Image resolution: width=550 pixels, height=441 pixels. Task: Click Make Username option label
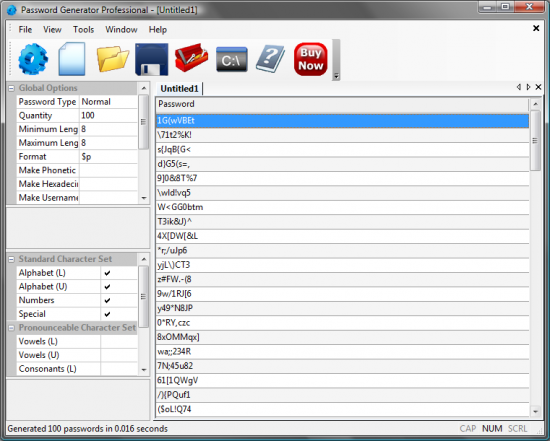[x=48, y=198]
